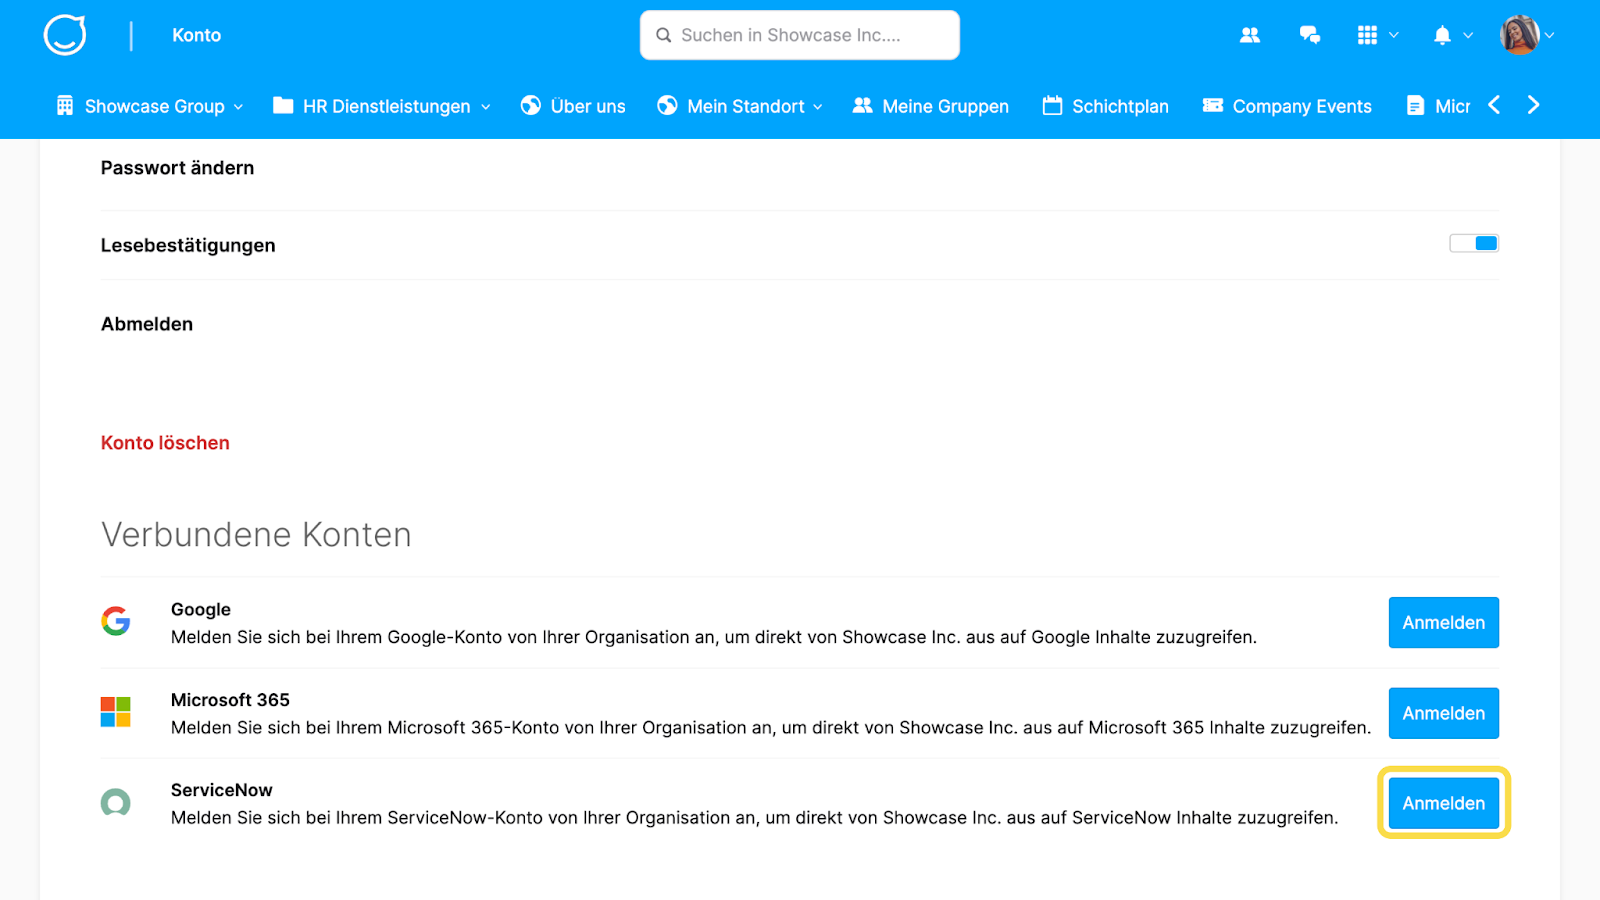Toggle the Lesebestätigungen switch
This screenshot has height=900, width=1600.
1474,243
